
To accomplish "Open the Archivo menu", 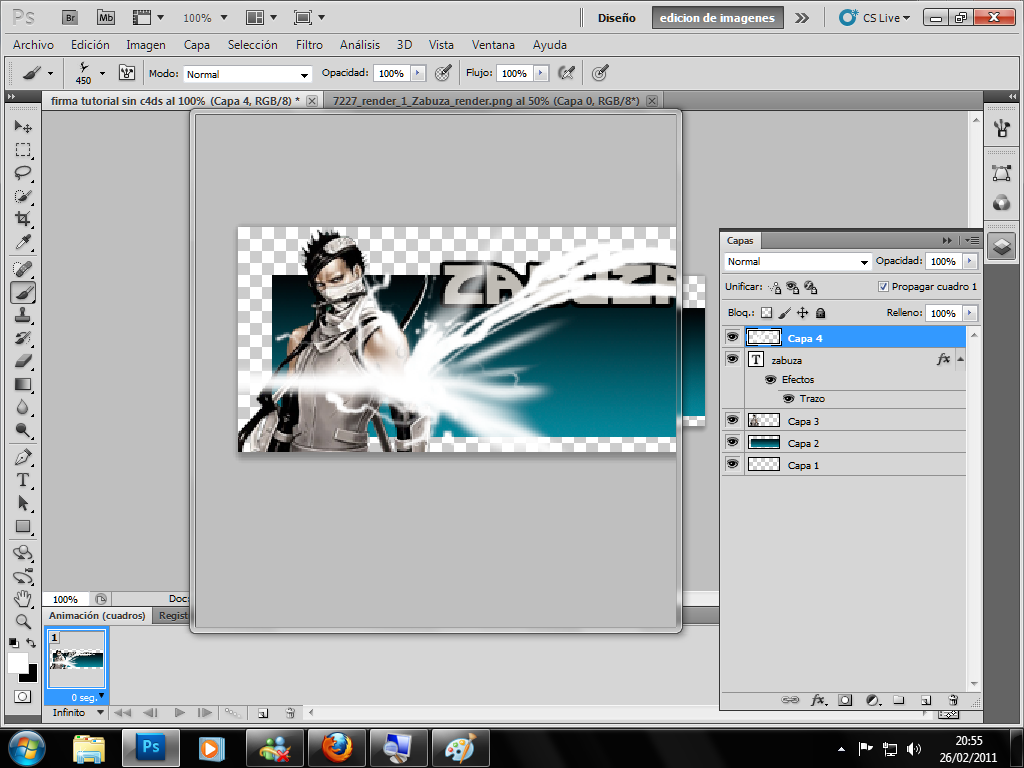I will click(x=33, y=44).
